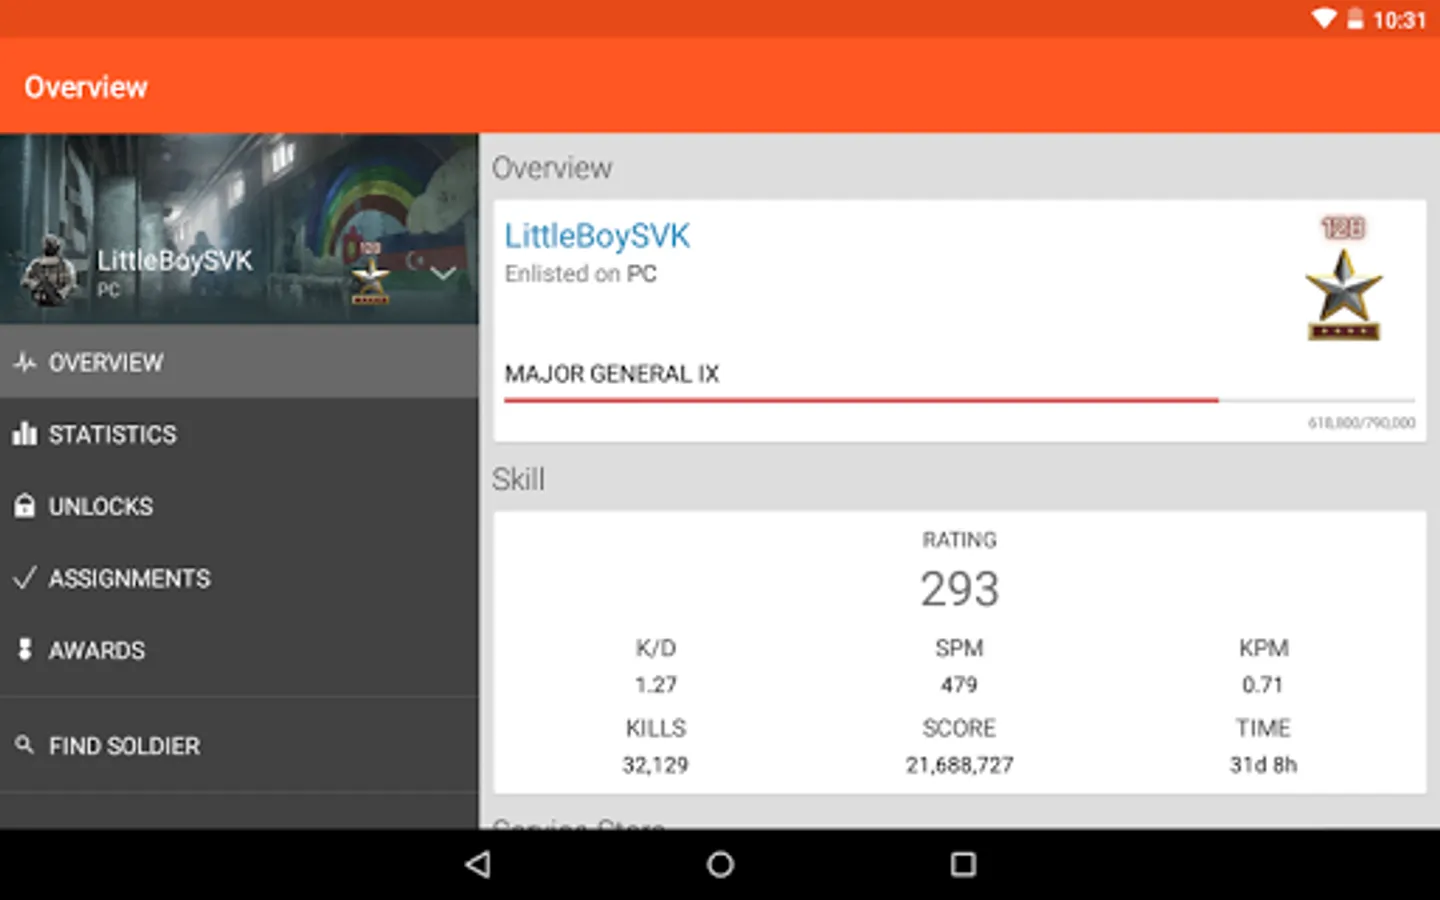Open Assignments from the sidebar
Viewport: 1440px width, 900px height.
click(239, 578)
